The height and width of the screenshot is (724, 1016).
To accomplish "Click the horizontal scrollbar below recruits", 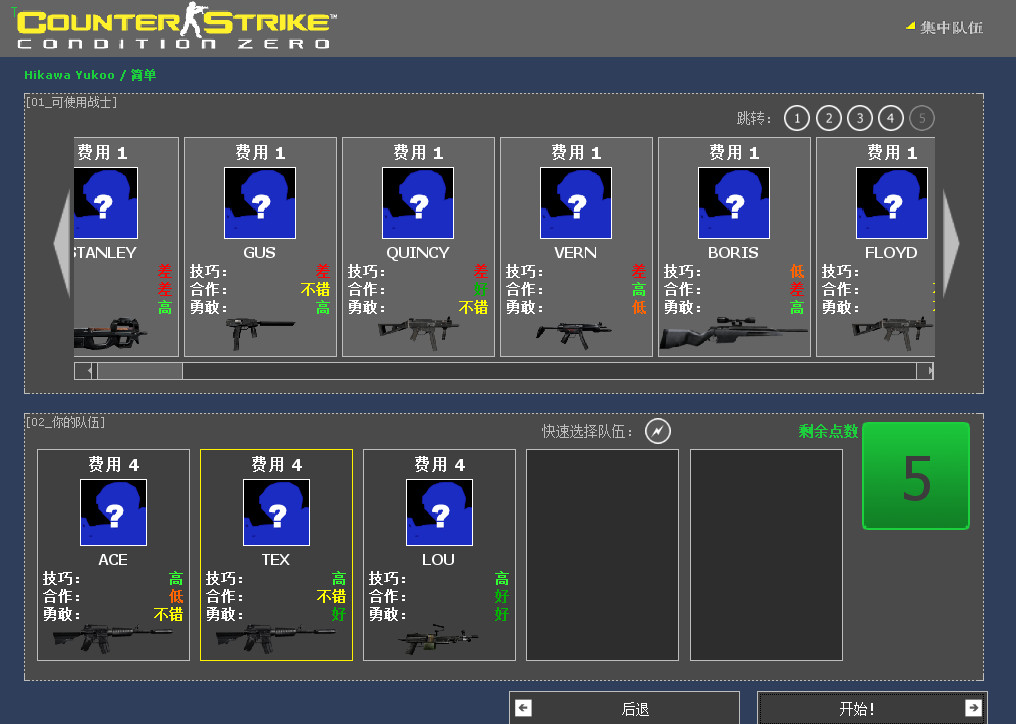I will click(x=500, y=370).
